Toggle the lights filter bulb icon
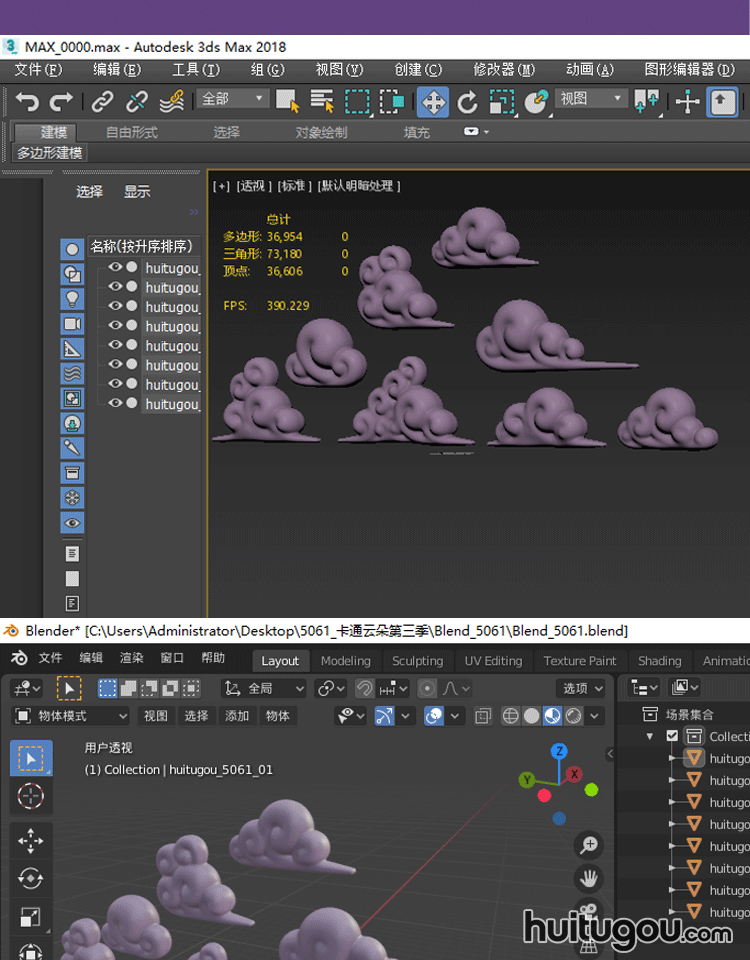This screenshot has width=750, height=960. (x=72, y=298)
